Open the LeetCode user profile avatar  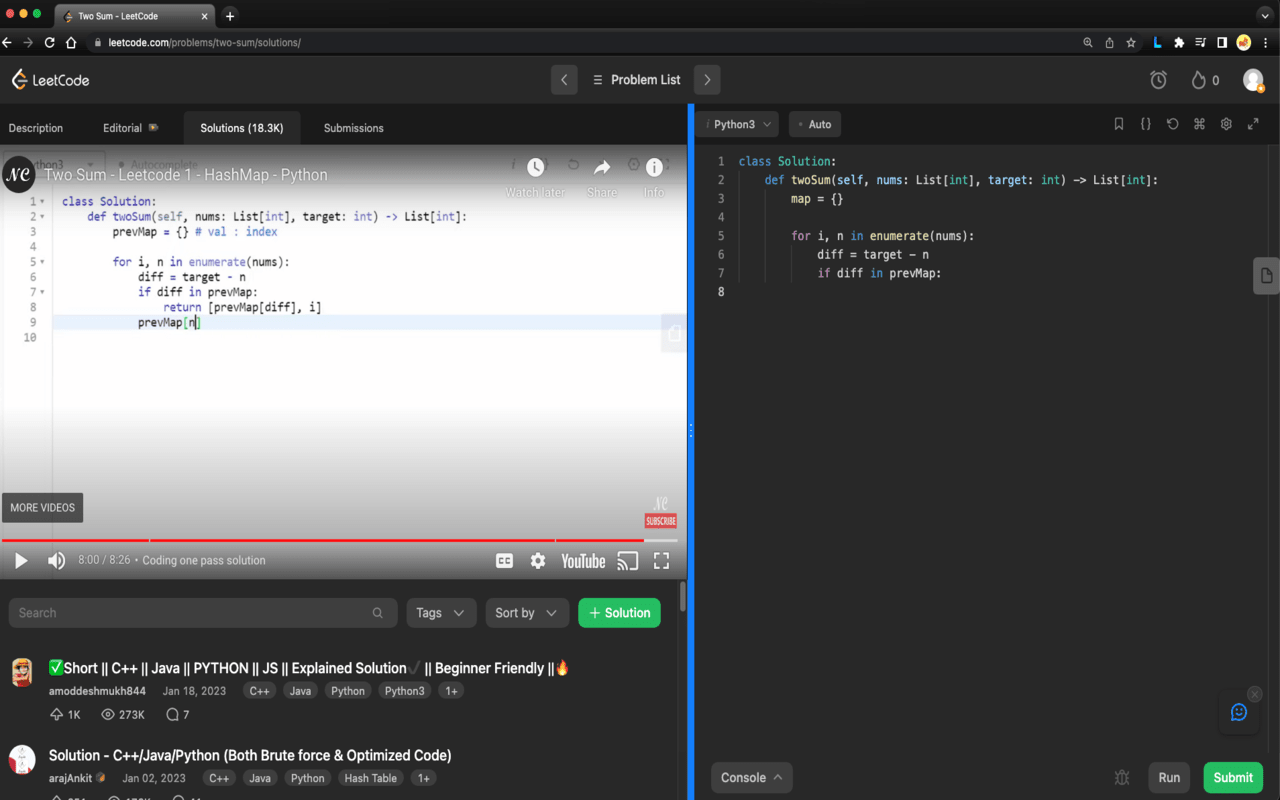pyautogui.click(x=1253, y=80)
